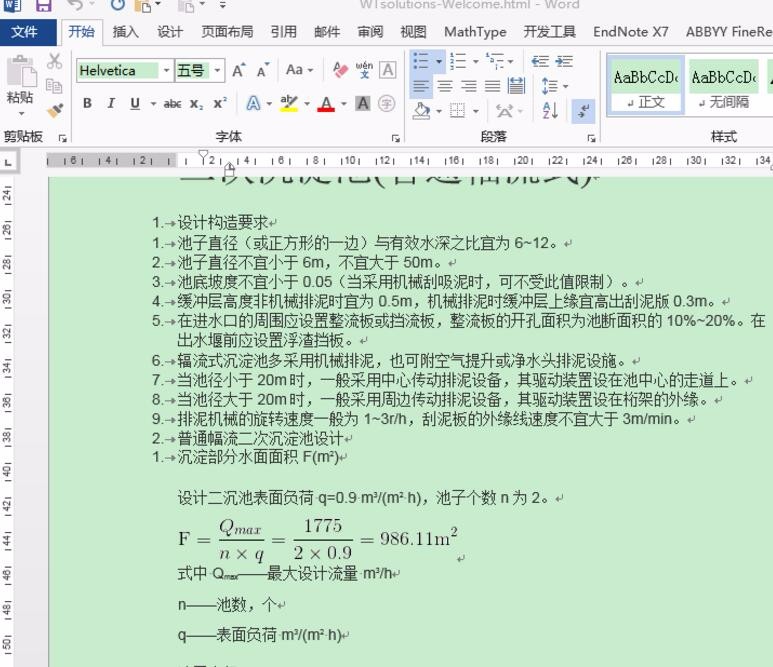Apply yellow text highlight color

click(289, 104)
